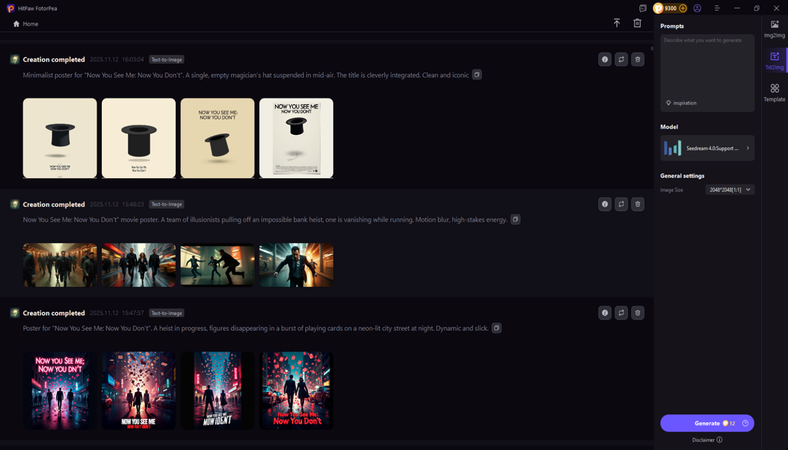Click the Text-to-Image tag on 15:47:57 entry
Image resolution: width=788 pixels, height=450 pixels.
pyautogui.click(x=166, y=313)
